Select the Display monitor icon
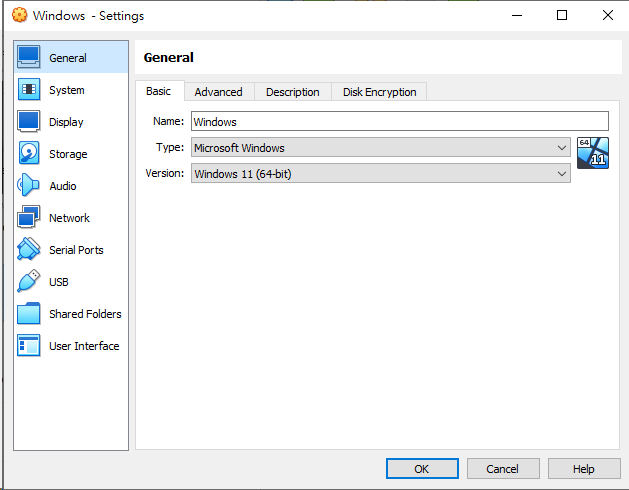 (x=29, y=122)
